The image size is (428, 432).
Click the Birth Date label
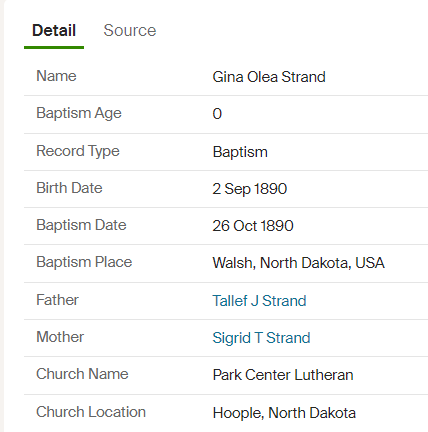point(69,188)
